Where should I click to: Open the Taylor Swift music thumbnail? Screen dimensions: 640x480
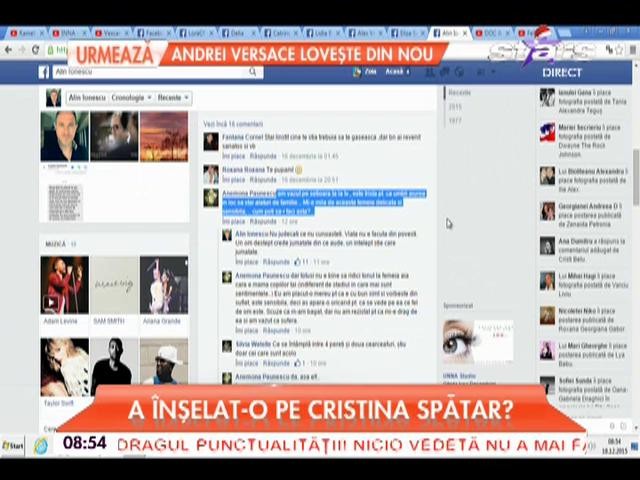pyautogui.click(x=64, y=367)
